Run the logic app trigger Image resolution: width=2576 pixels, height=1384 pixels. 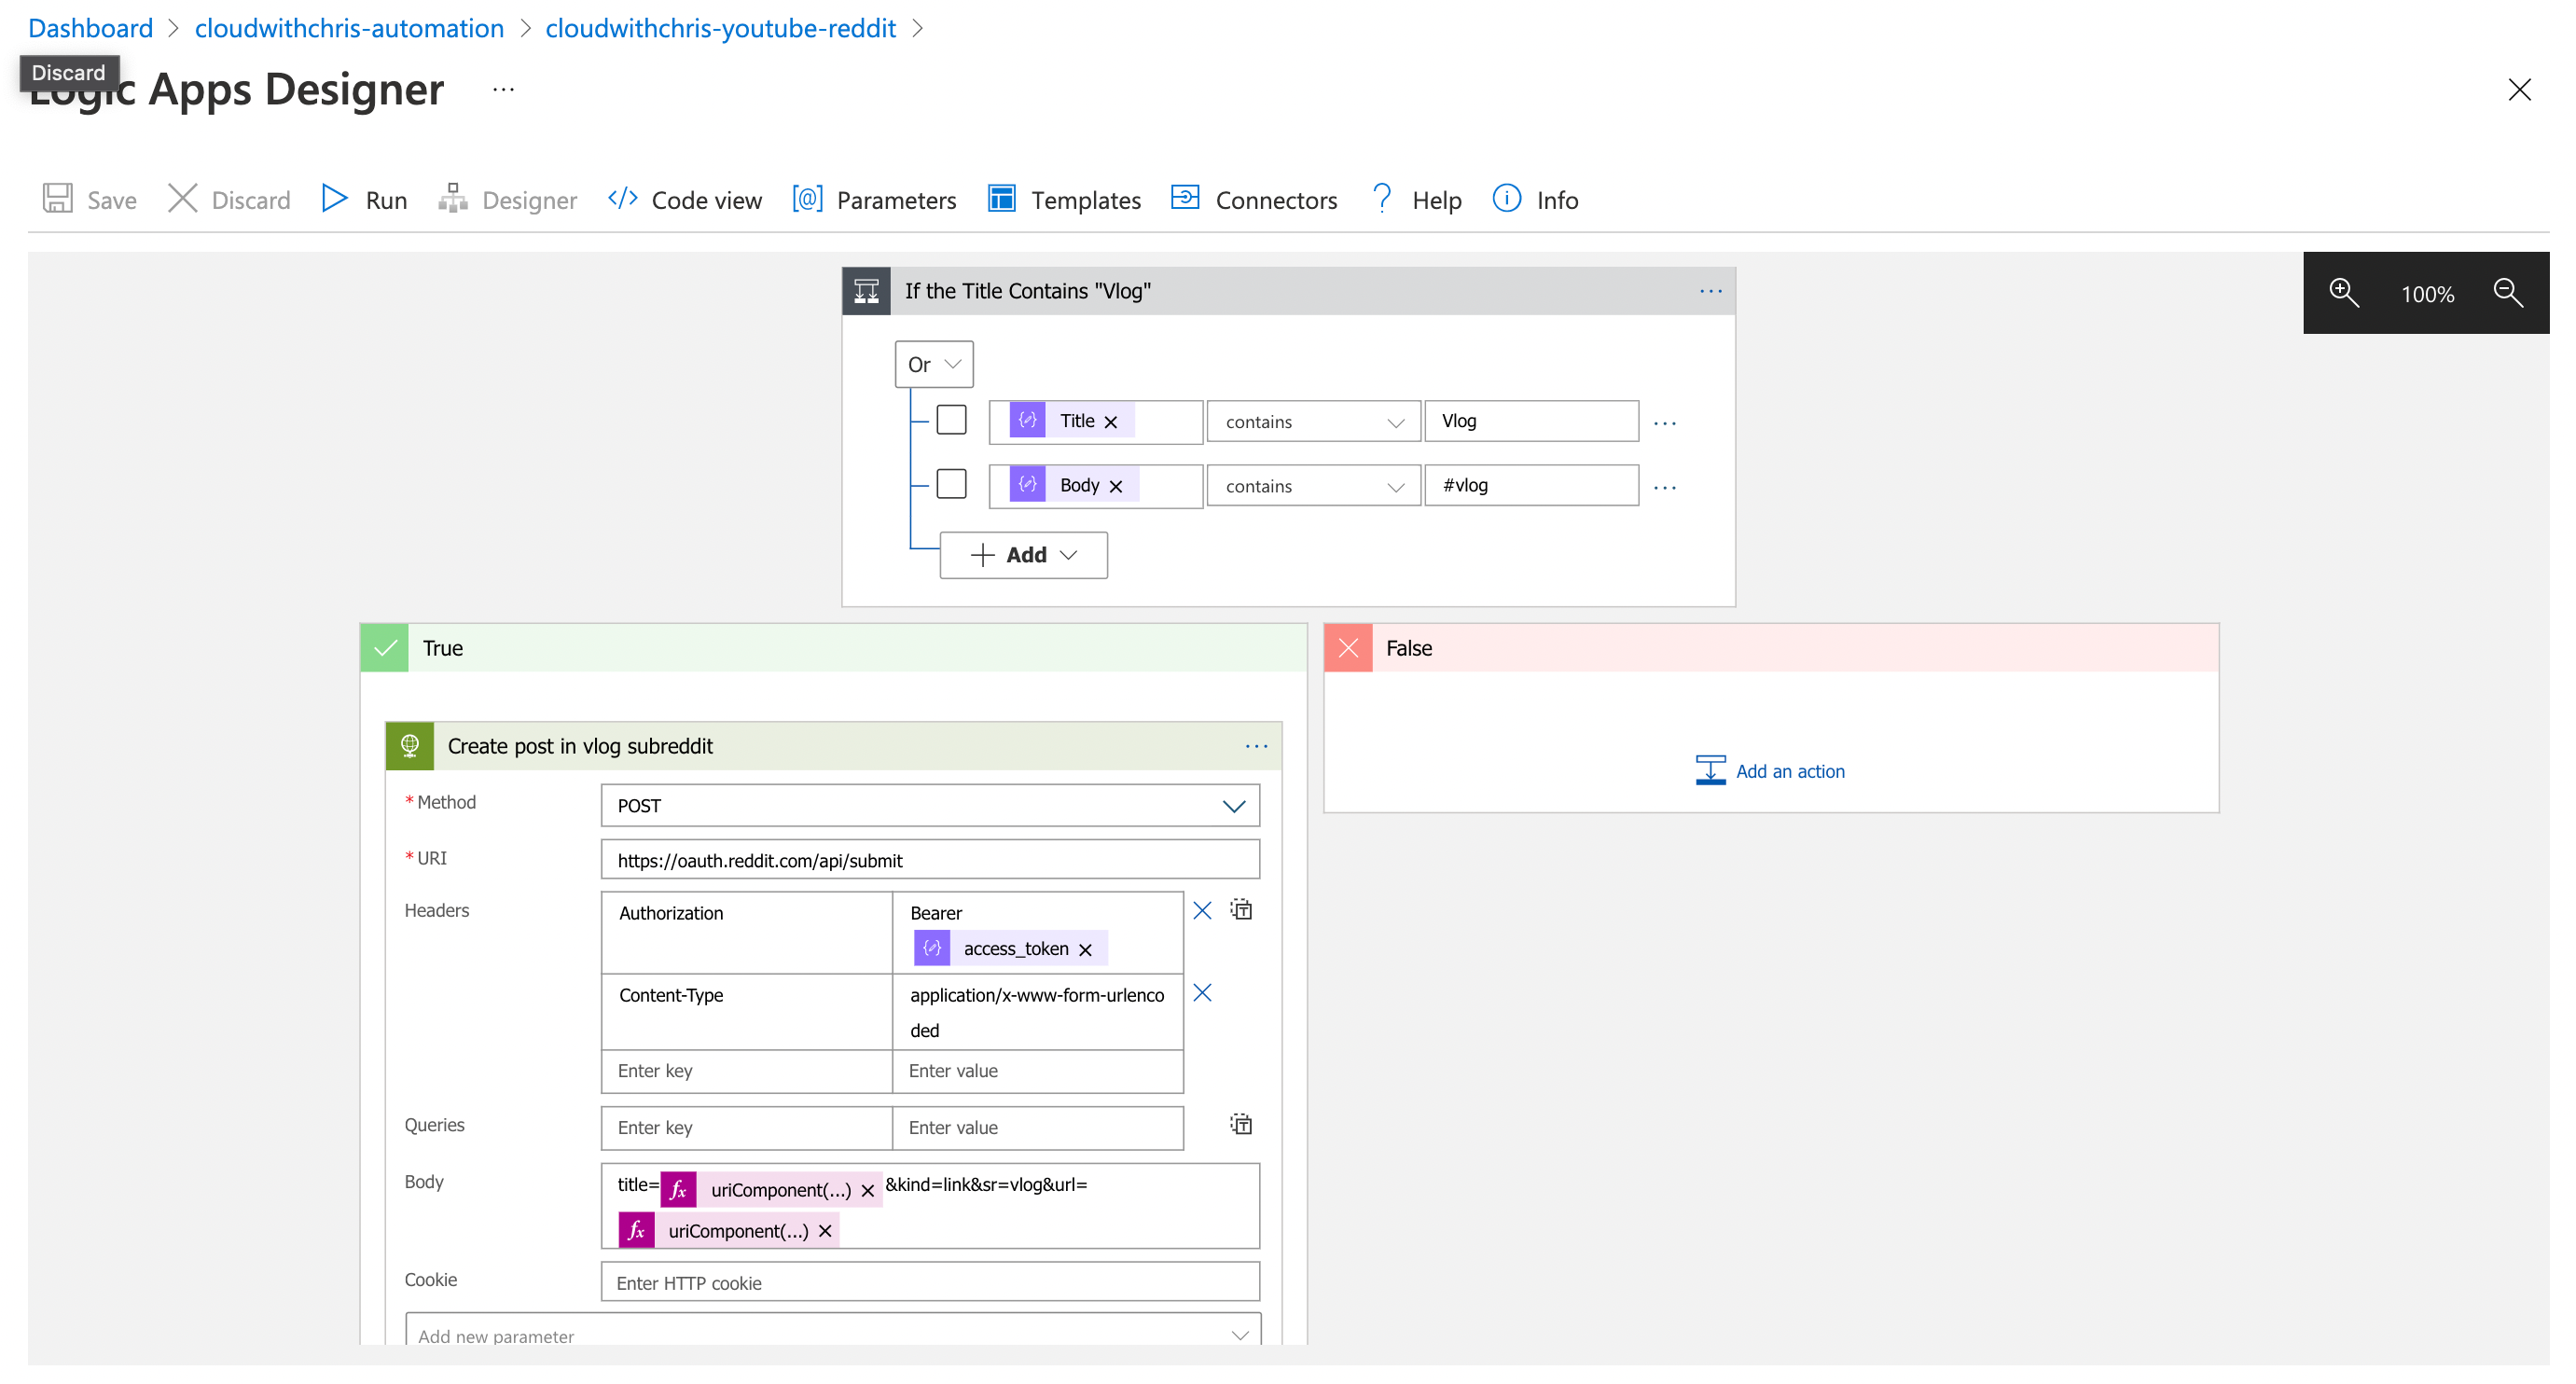tap(363, 199)
